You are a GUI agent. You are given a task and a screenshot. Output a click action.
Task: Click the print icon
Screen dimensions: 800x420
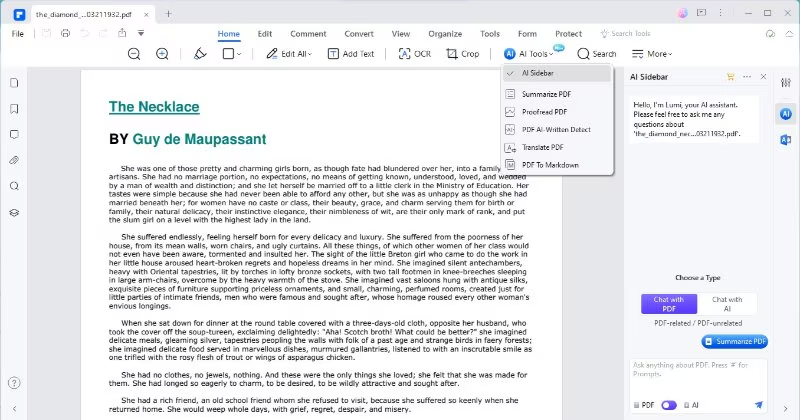(65, 33)
